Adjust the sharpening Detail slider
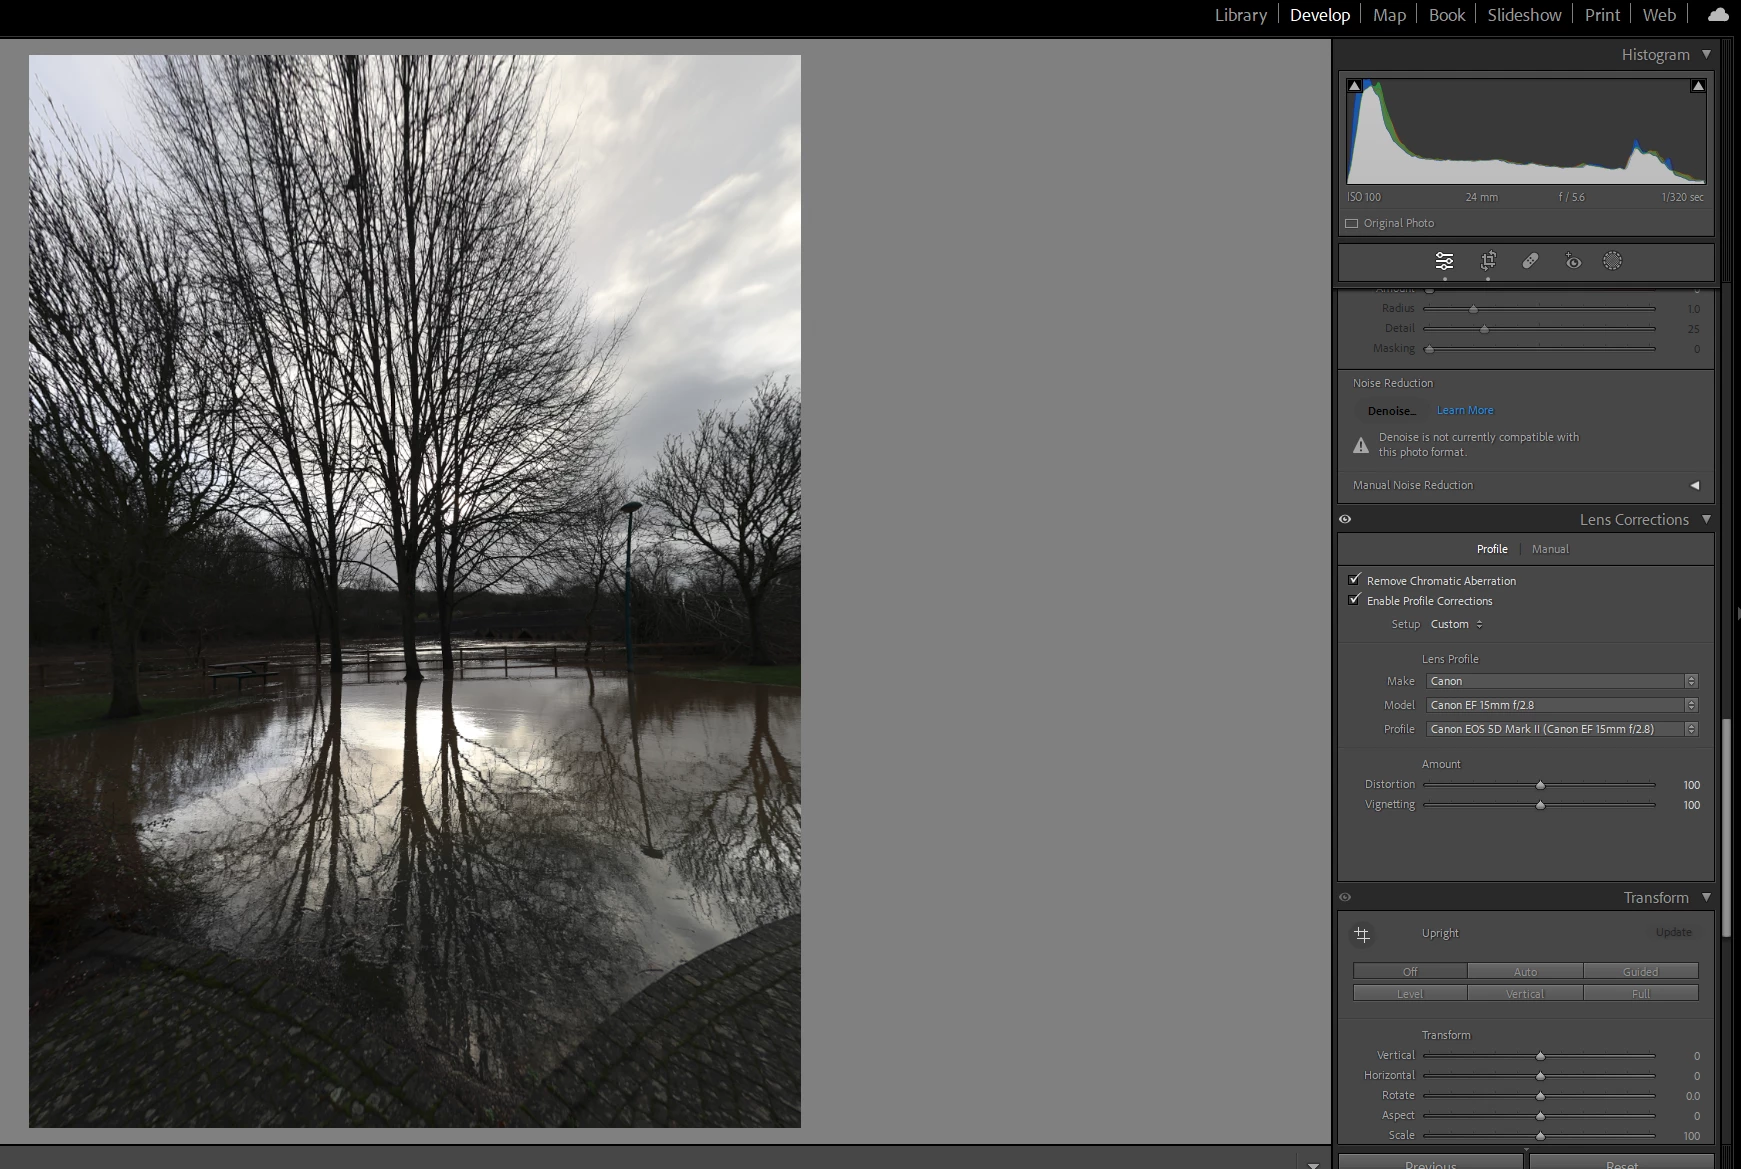 point(1539,329)
